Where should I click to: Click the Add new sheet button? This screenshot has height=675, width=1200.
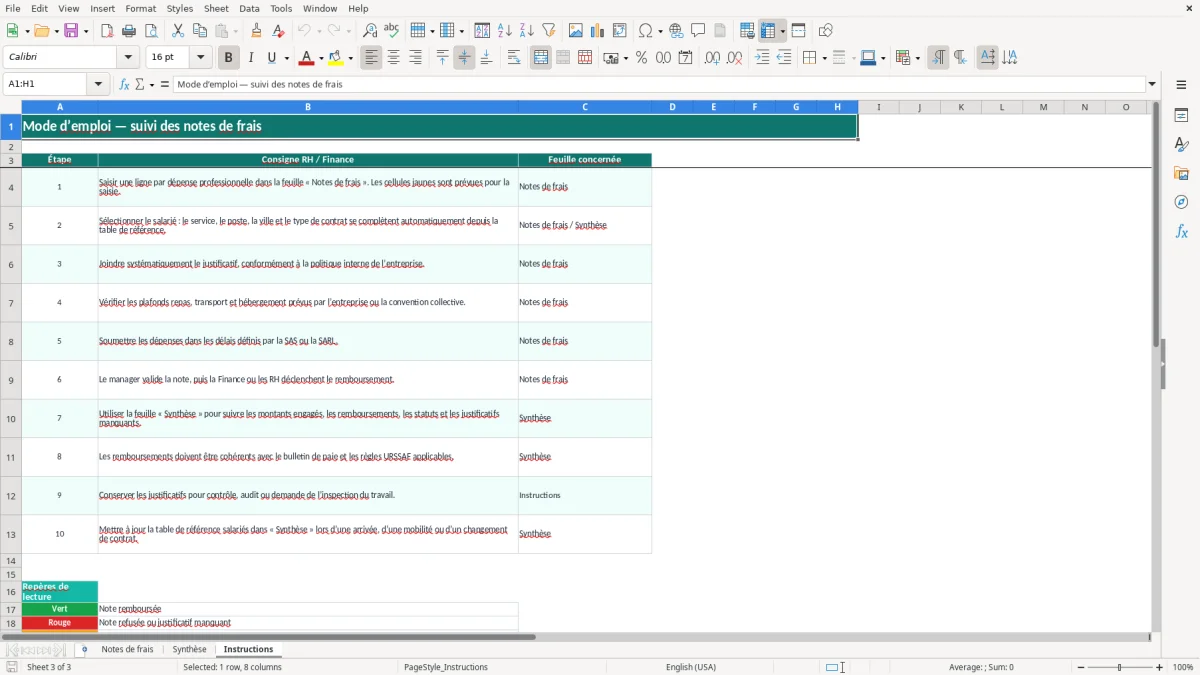(x=84, y=649)
